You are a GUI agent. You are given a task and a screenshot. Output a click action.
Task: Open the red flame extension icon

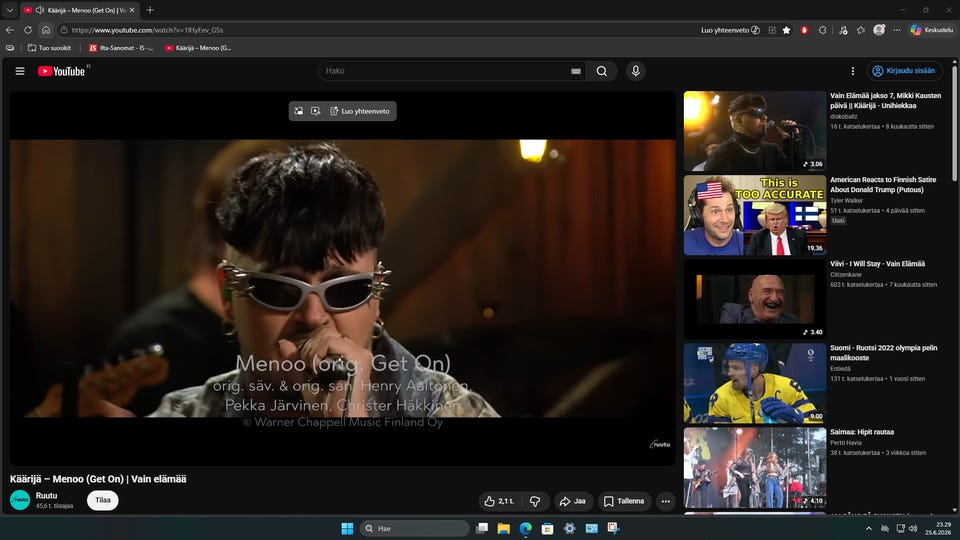(804, 29)
